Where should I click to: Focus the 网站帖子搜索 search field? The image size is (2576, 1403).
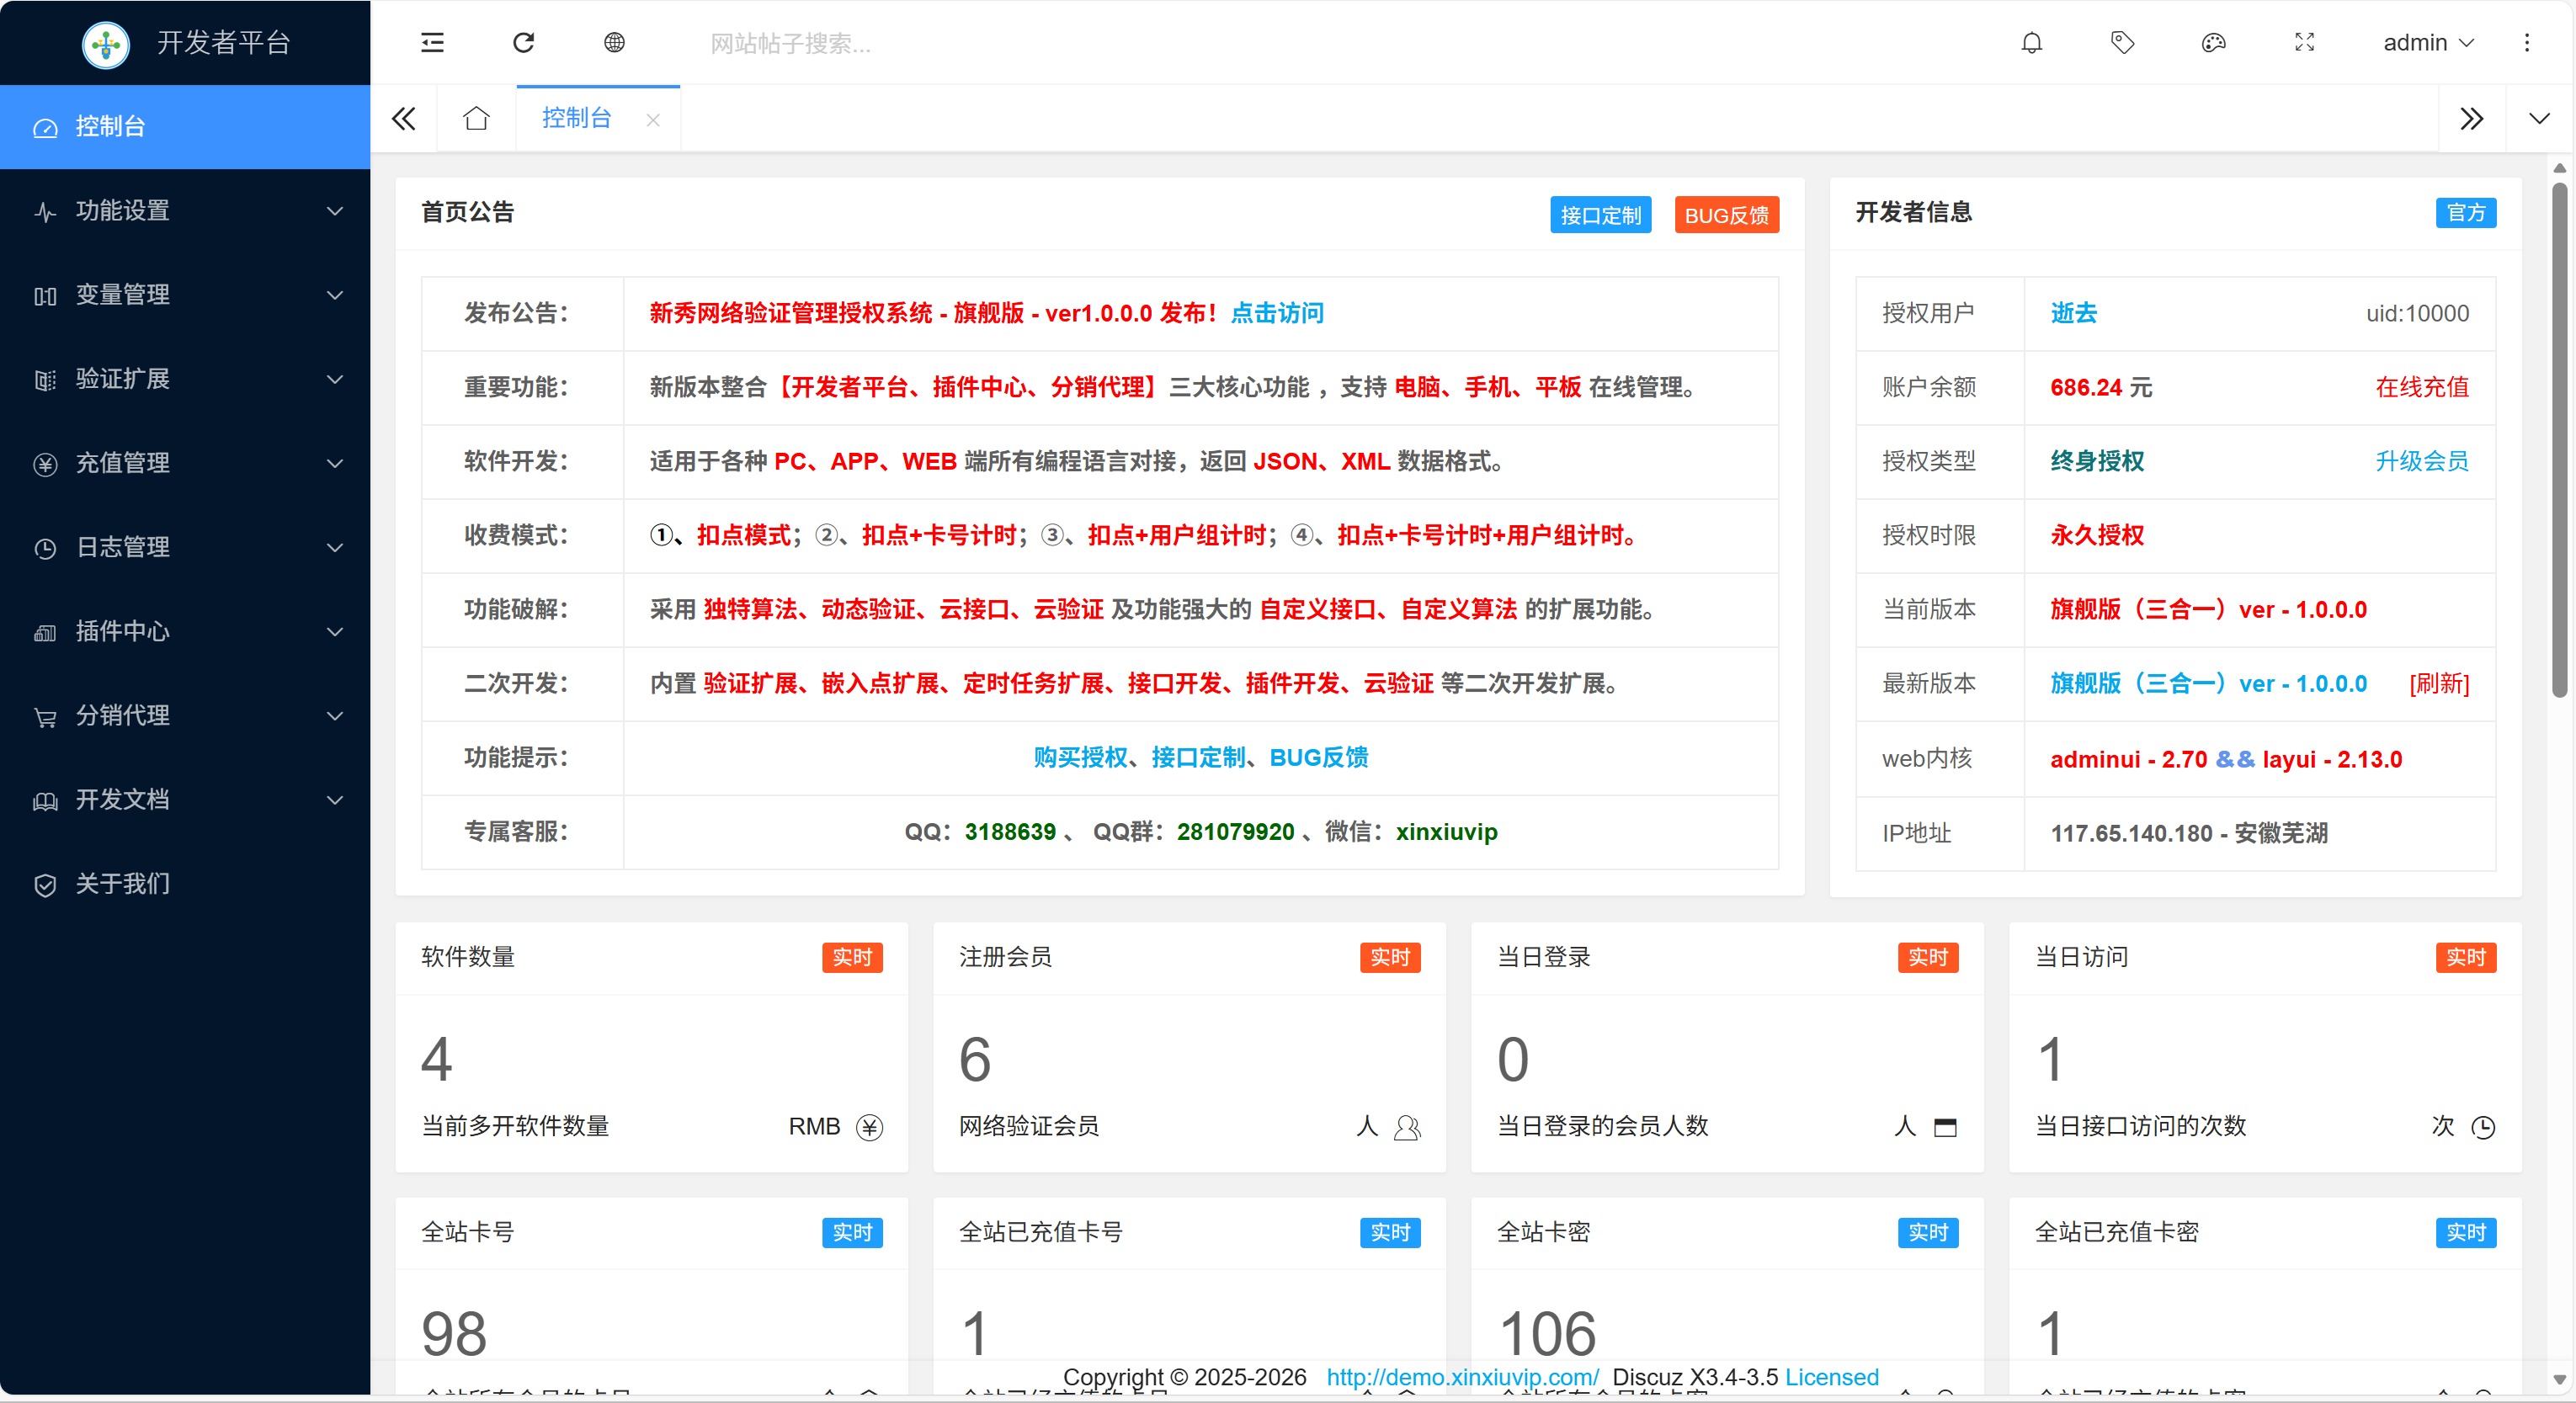(790, 43)
